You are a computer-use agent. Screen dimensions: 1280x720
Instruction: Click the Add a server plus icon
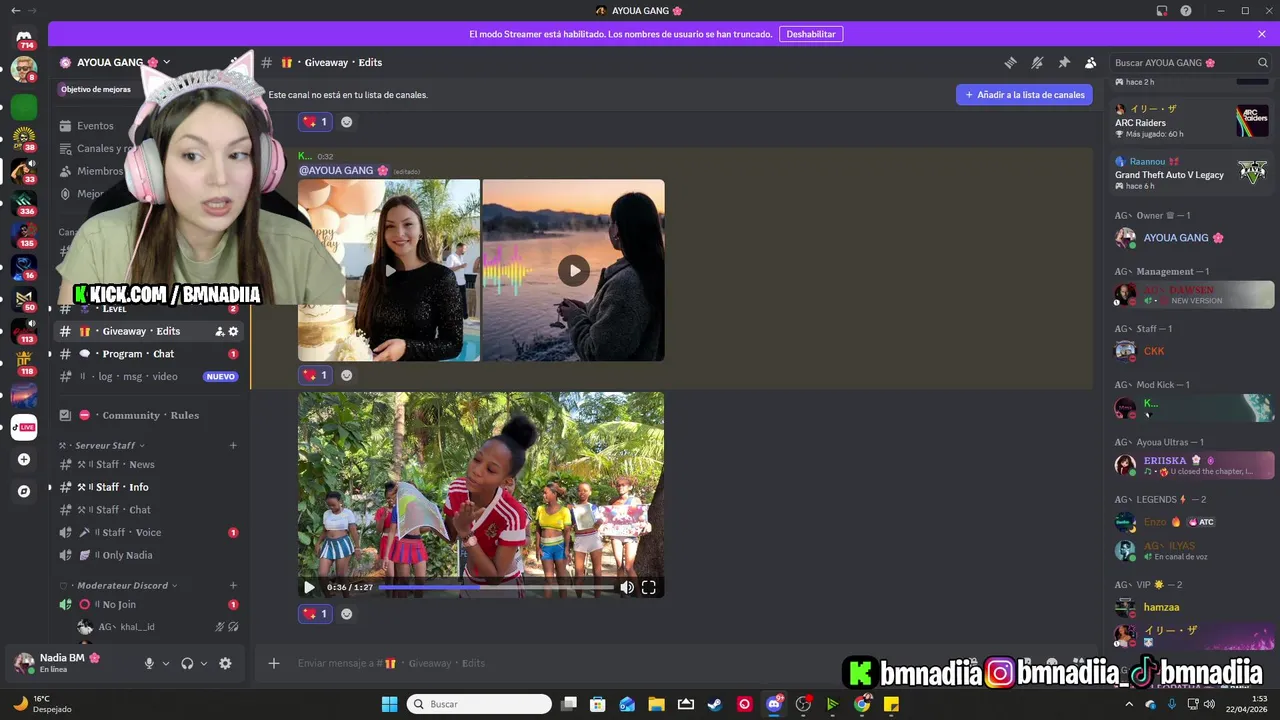click(24, 459)
